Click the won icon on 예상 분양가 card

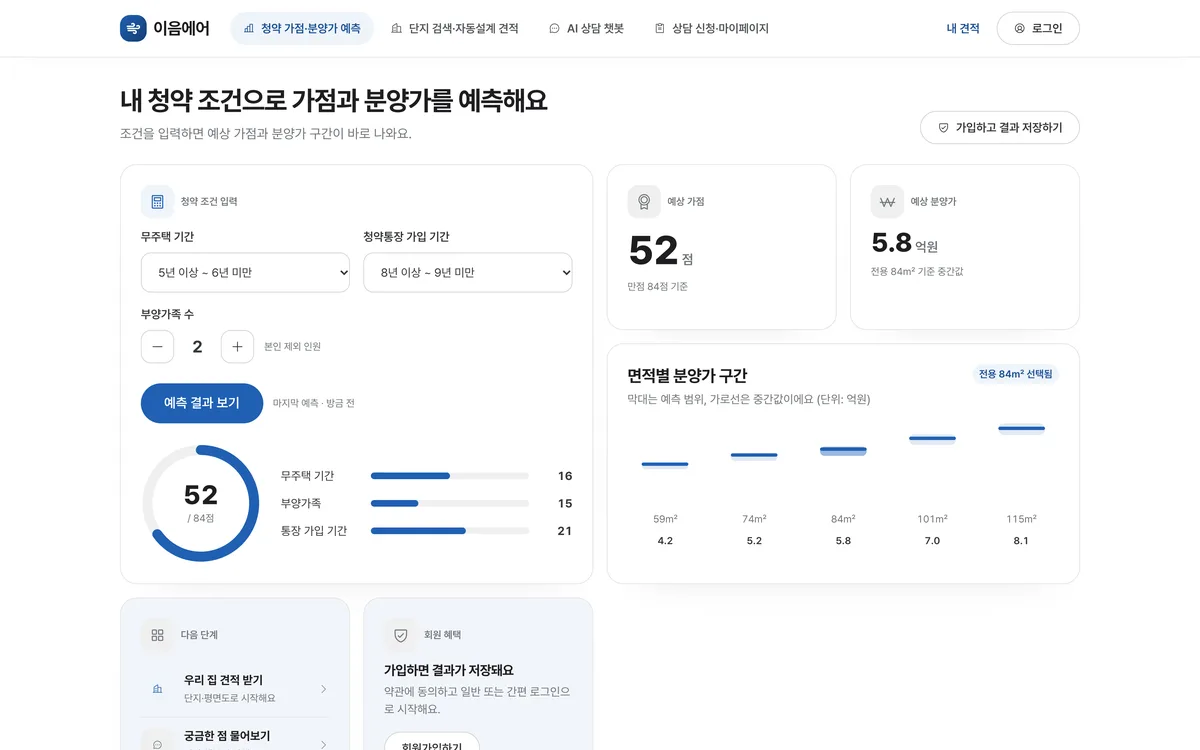887,202
